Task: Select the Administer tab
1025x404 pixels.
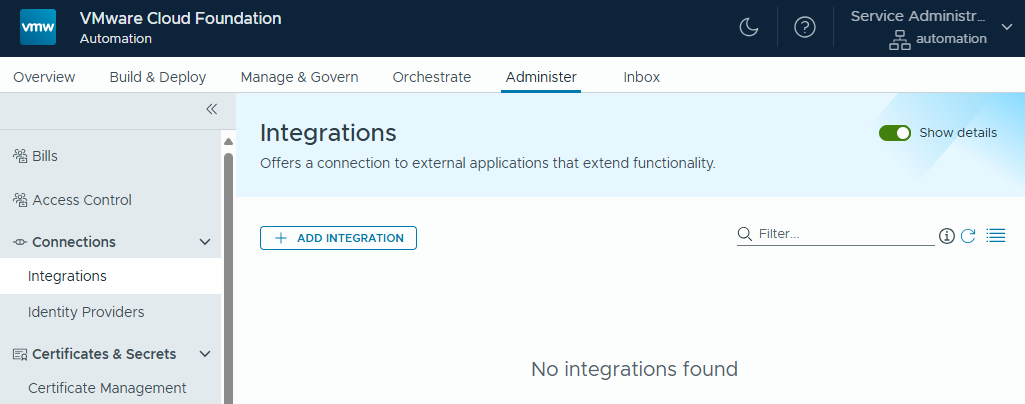Action: tap(541, 77)
